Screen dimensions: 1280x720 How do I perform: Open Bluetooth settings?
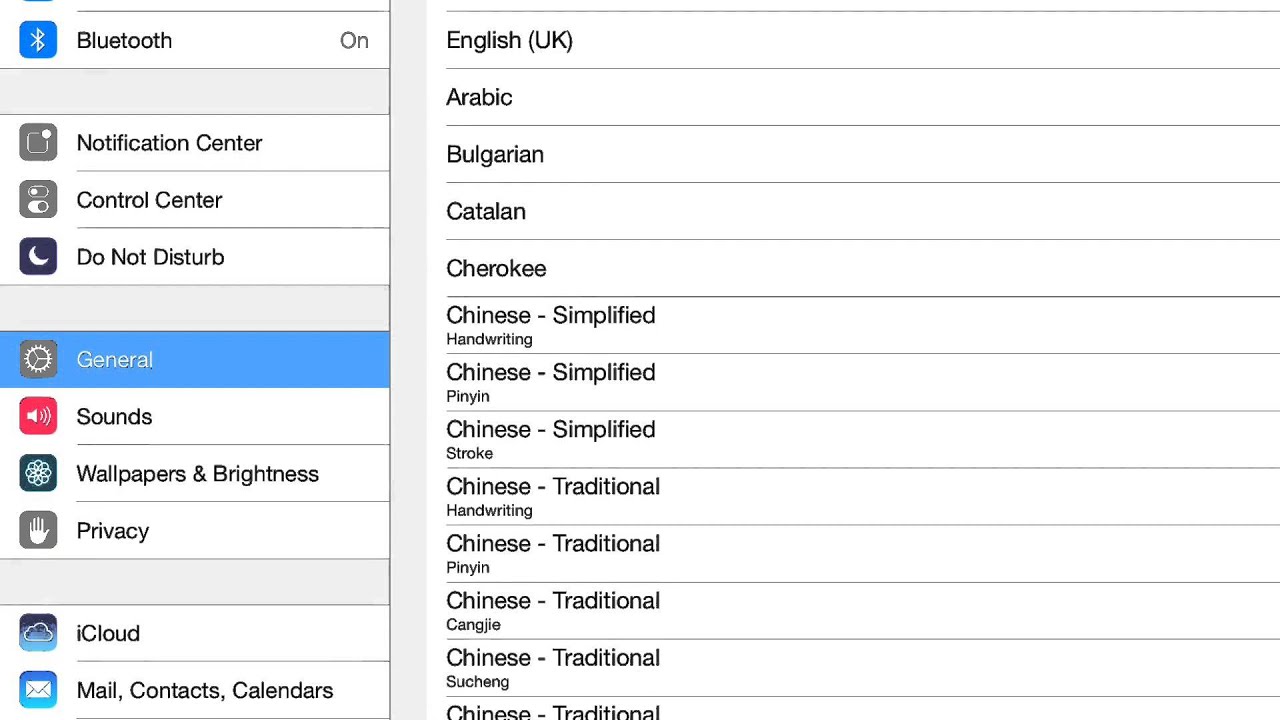pos(195,40)
